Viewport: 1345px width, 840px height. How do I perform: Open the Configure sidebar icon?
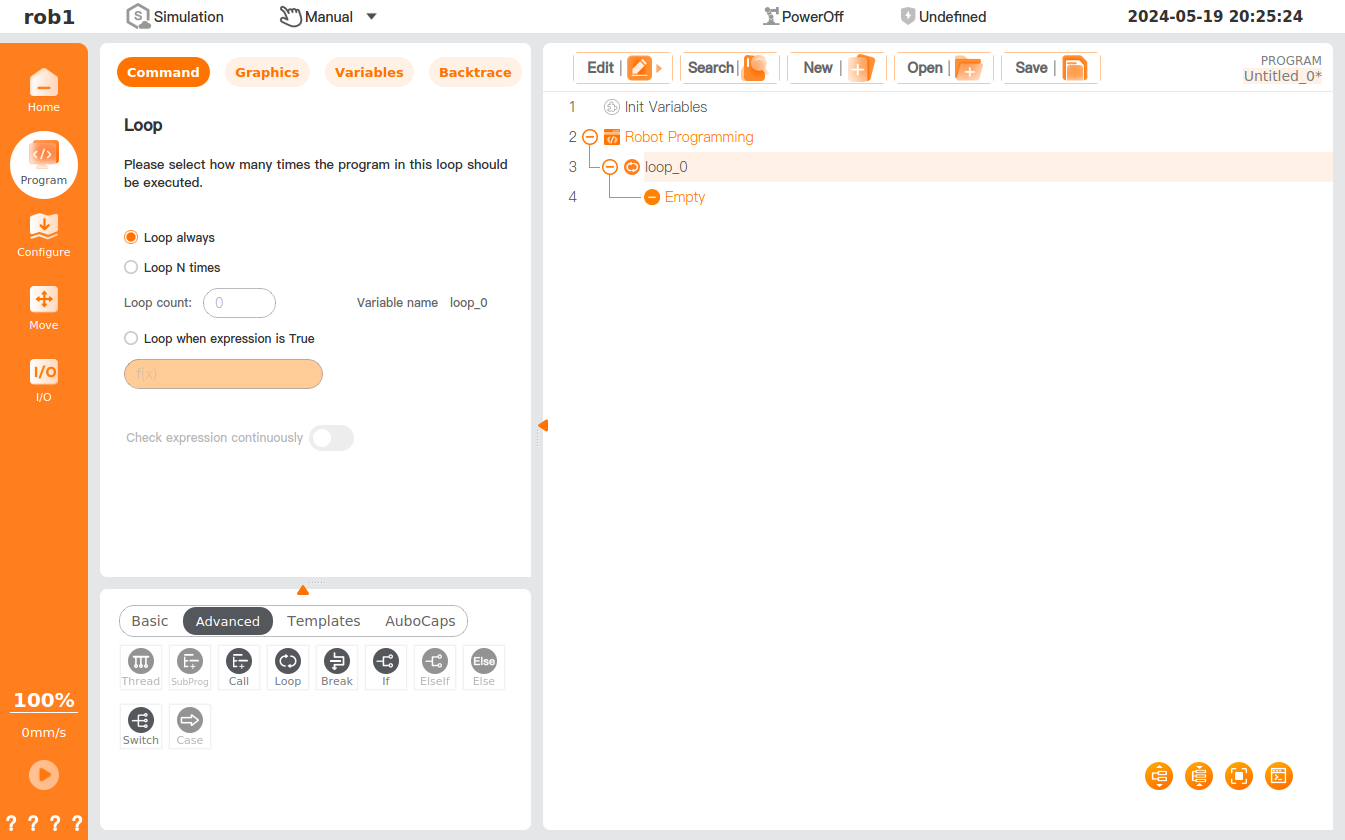coord(43,235)
